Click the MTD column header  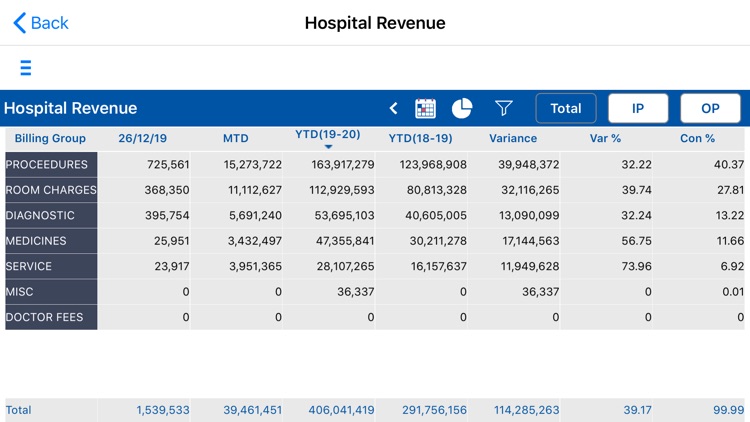tap(235, 138)
